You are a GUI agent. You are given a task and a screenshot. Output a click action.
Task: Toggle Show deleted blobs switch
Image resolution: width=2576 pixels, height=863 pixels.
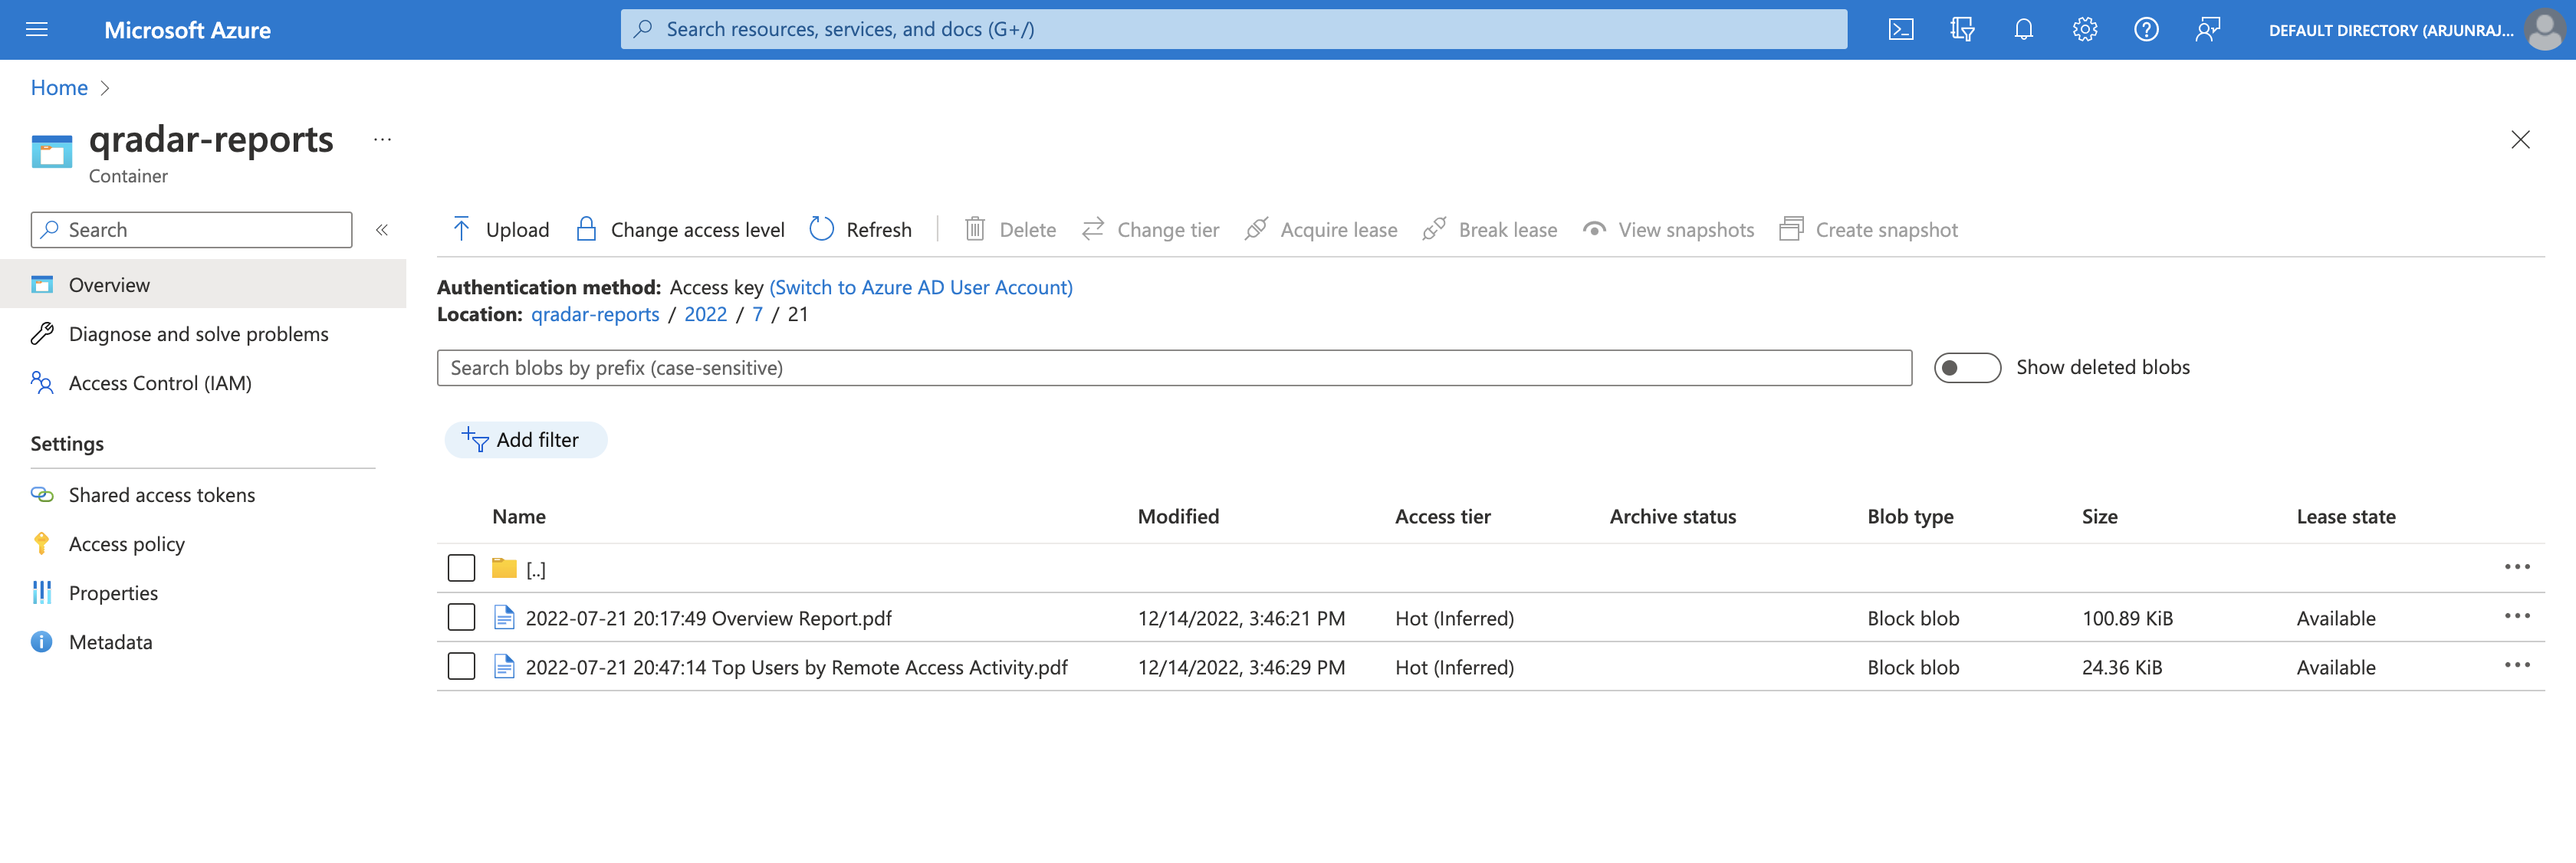tap(1967, 365)
